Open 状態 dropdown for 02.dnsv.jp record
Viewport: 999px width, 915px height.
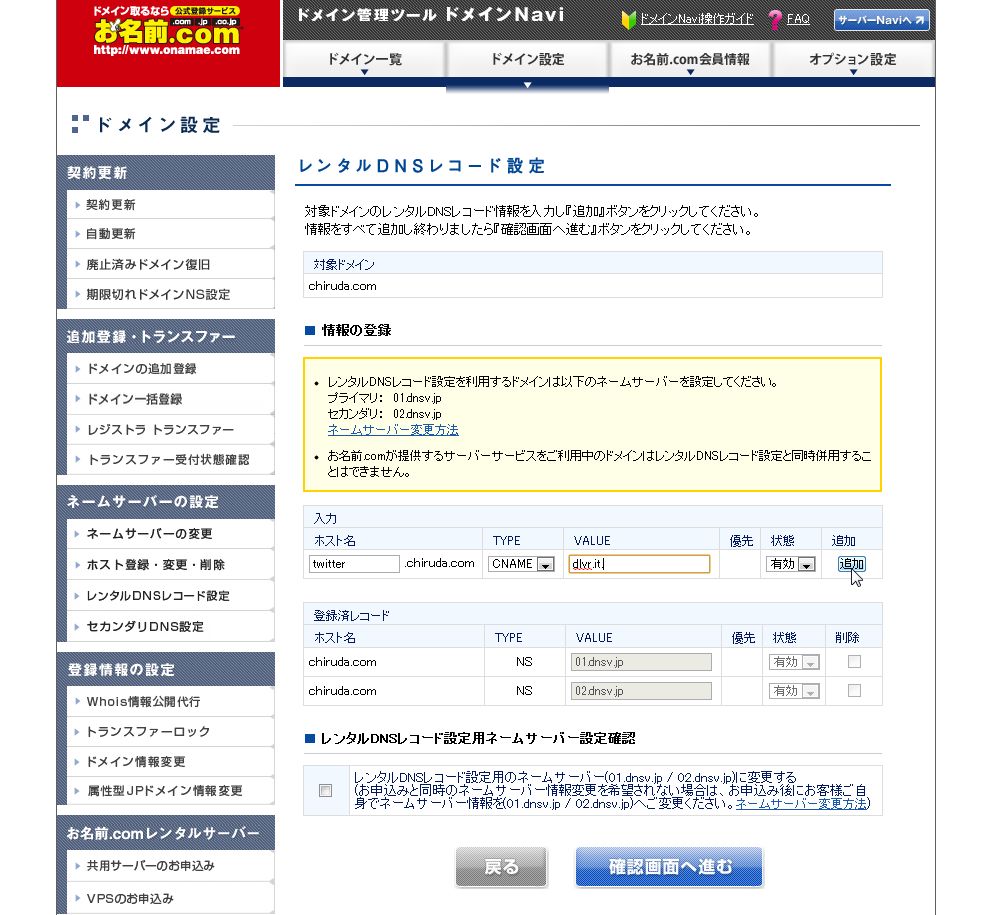tap(794, 691)
